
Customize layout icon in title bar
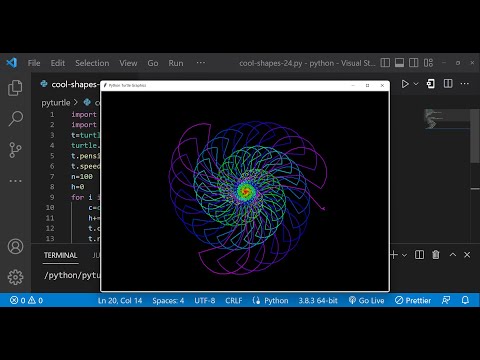(428, 63)
